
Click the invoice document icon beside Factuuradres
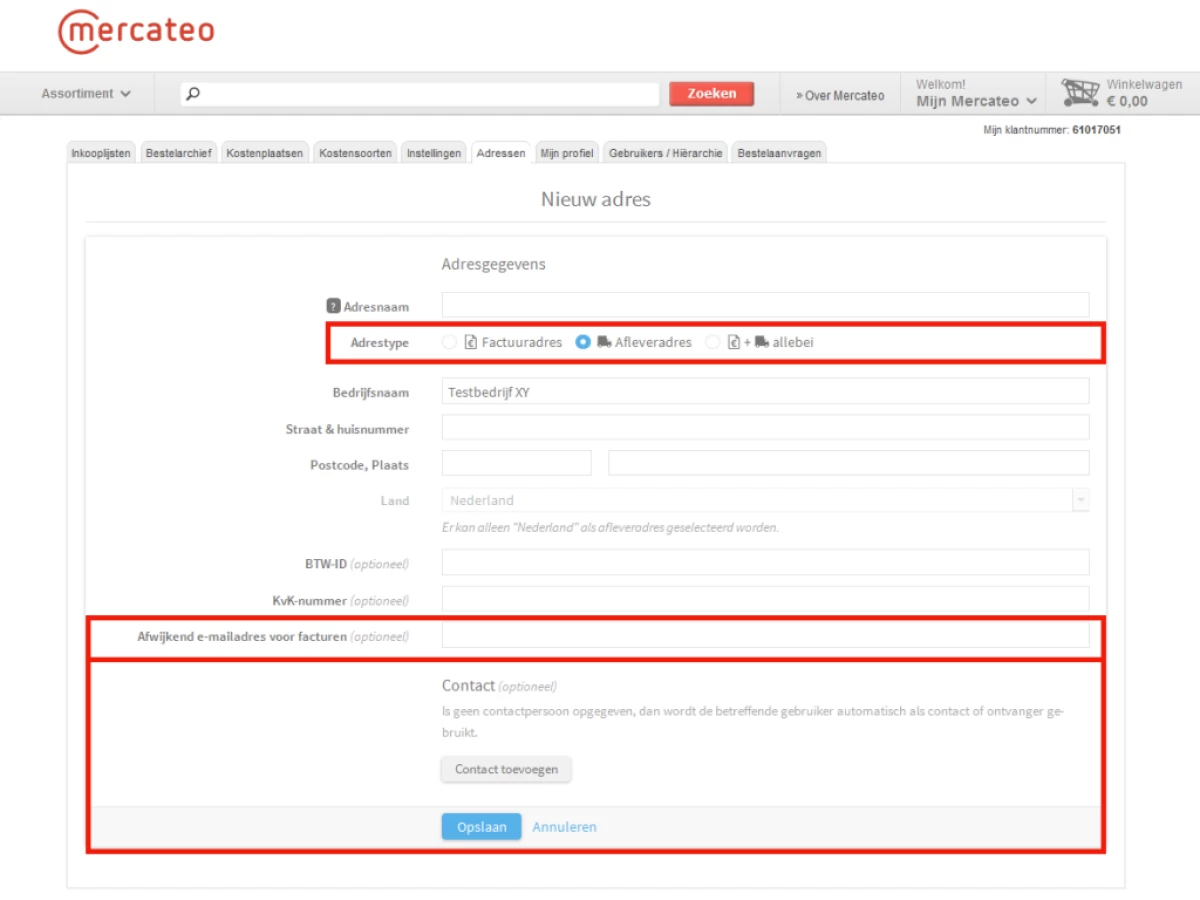(x=471, y=342)
